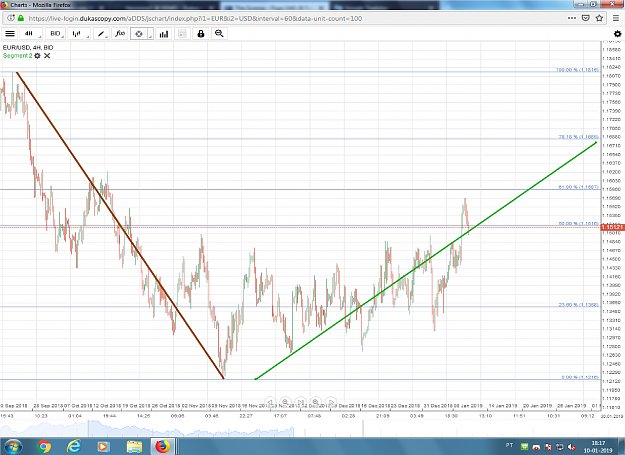Click the 100.00 % Fibonacci level label

pyautogui.click(x=577, y=70)
